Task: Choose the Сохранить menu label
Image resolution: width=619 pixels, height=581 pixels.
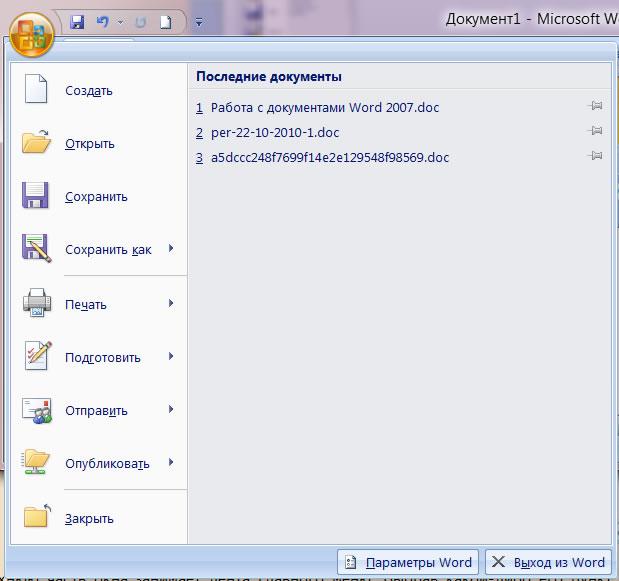Action: (96, 197)
